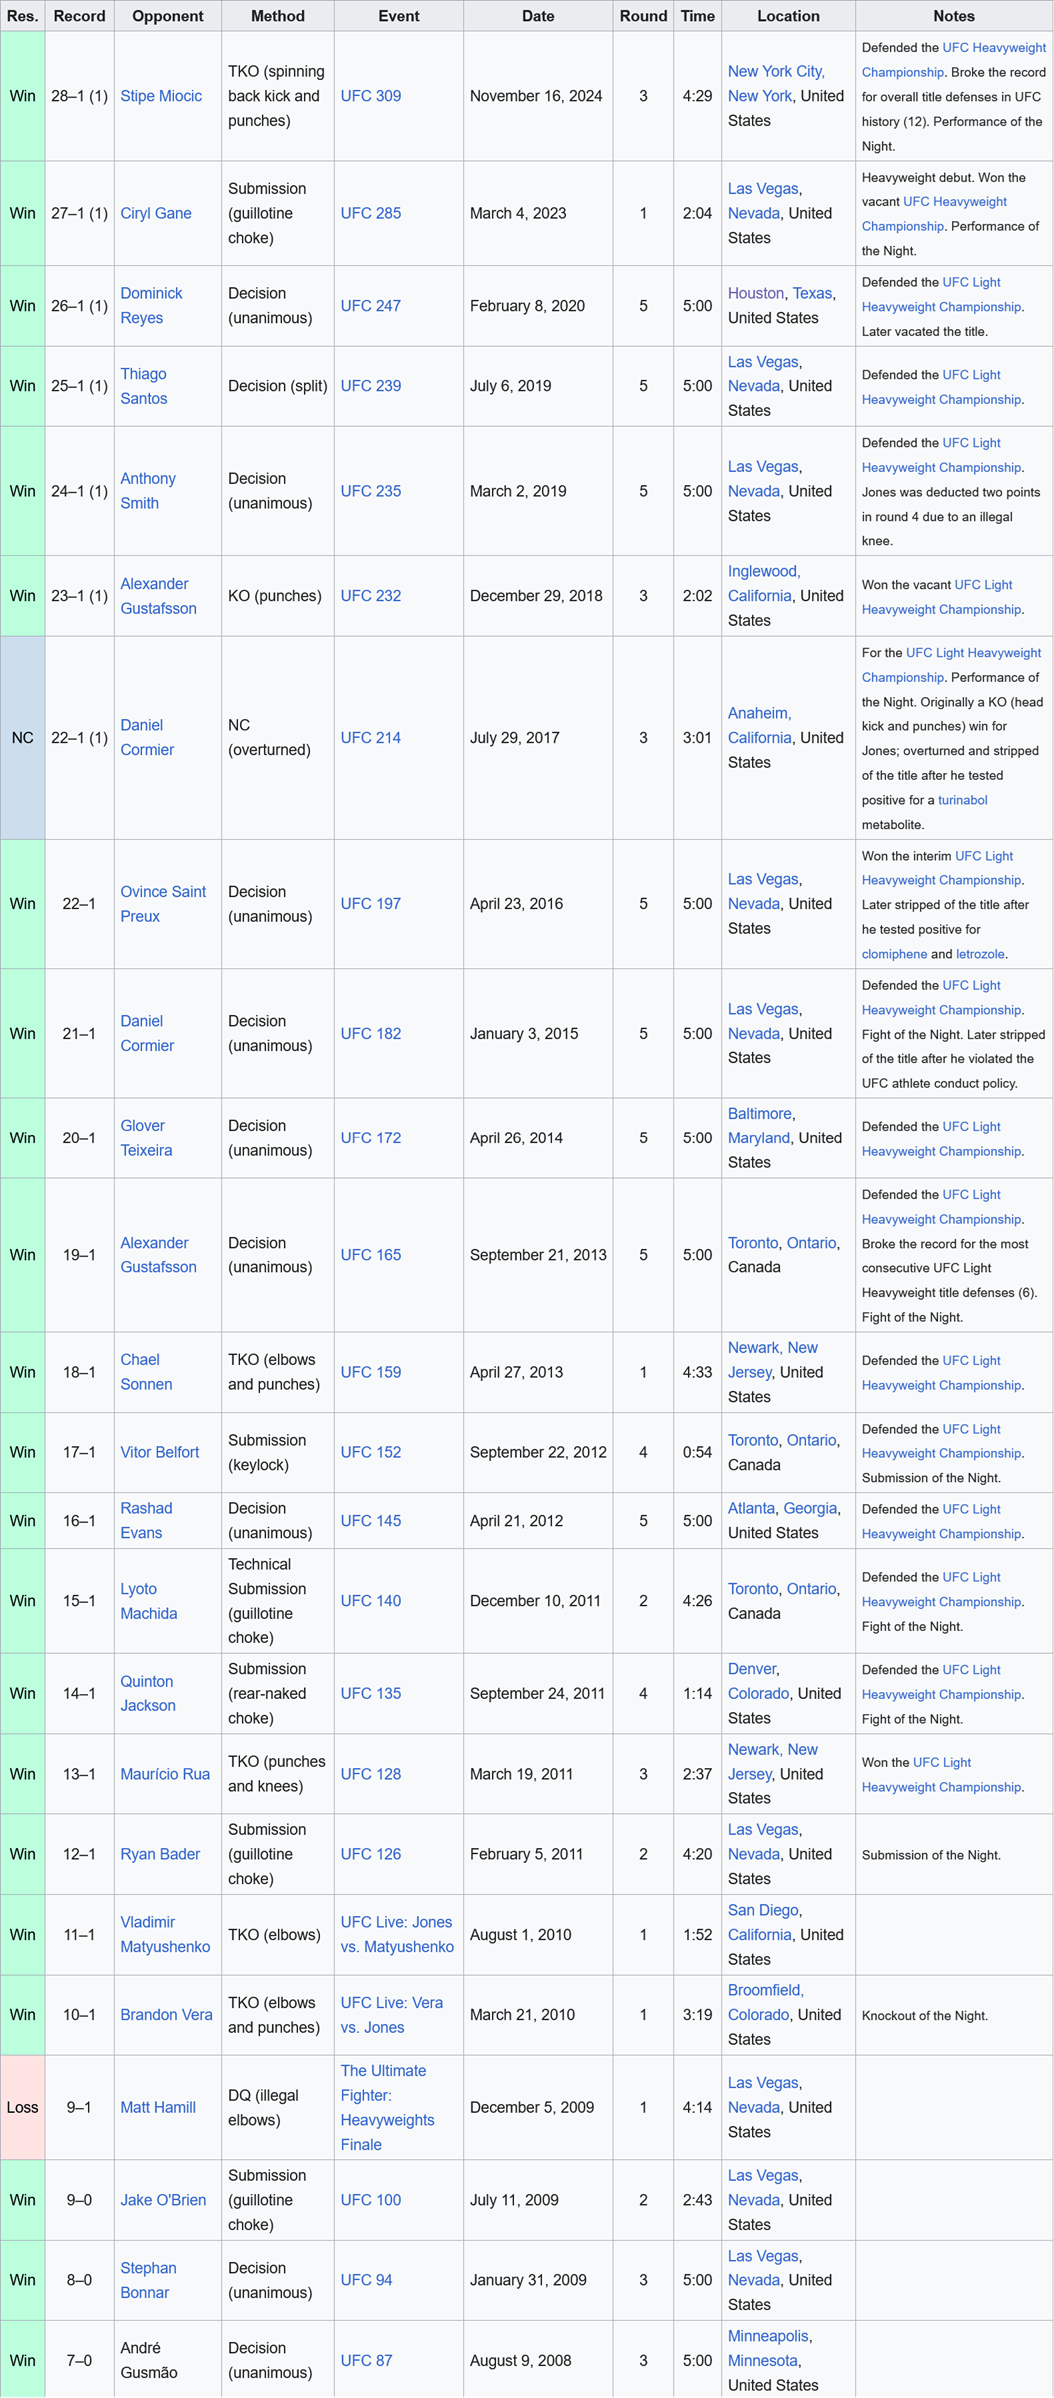Open the turinabol link in notes
The height and width of the screenshot is (2398, 1054).
963,800
